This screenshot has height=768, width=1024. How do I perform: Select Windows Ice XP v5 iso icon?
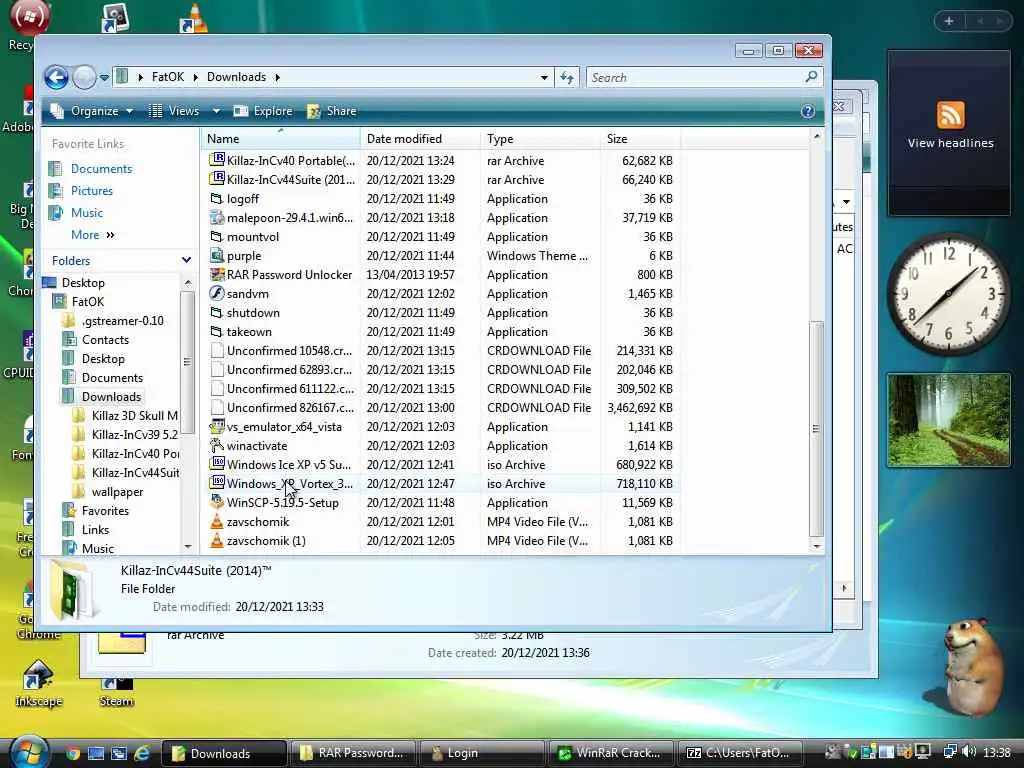coord(217,464)
